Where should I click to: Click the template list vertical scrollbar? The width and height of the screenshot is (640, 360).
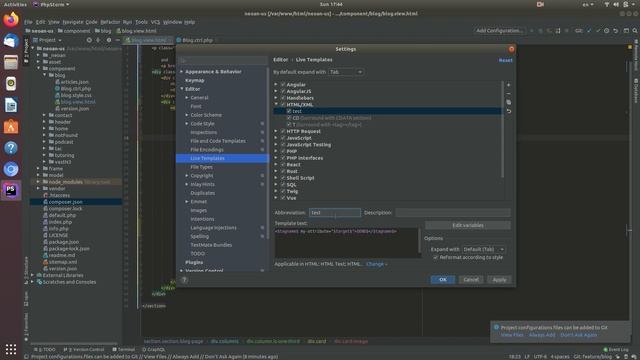tap(502, 129)
